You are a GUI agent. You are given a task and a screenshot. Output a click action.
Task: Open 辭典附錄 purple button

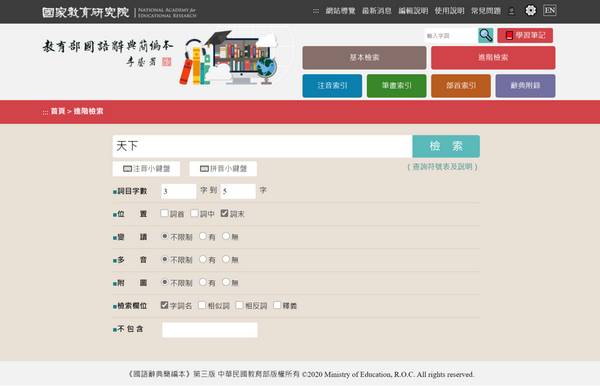click(x=525, y=86)
